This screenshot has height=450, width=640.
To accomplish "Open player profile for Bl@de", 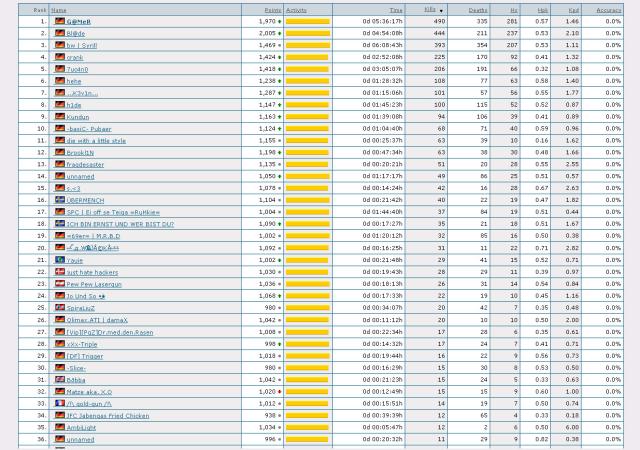I will (77, 33).
